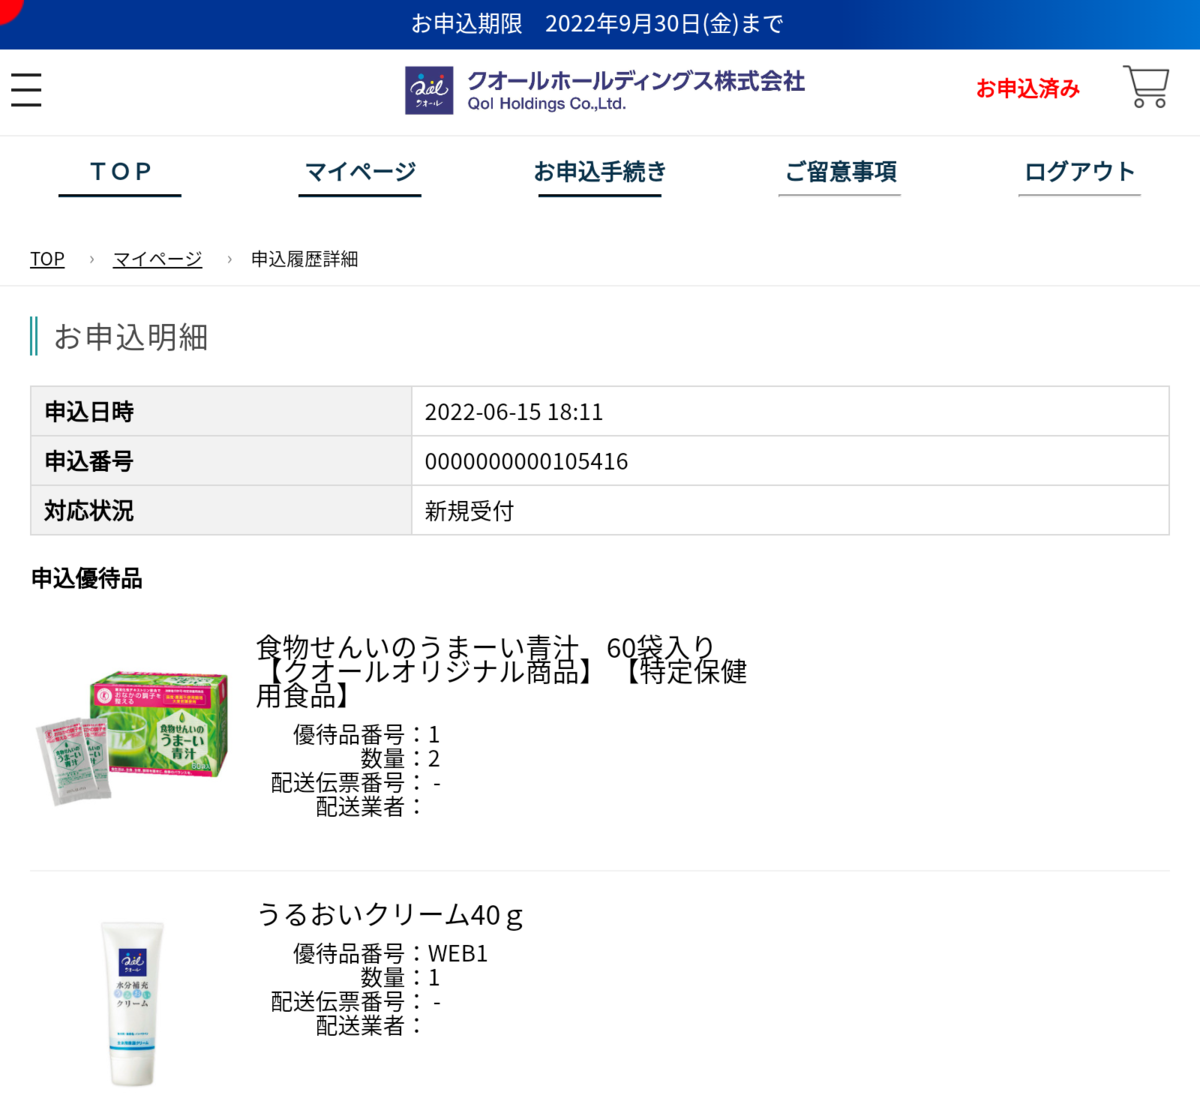The width and height of the screenshot is (1200, 1116).
Task: Click the TOP breadcrumb link
Action: (47, 259)
